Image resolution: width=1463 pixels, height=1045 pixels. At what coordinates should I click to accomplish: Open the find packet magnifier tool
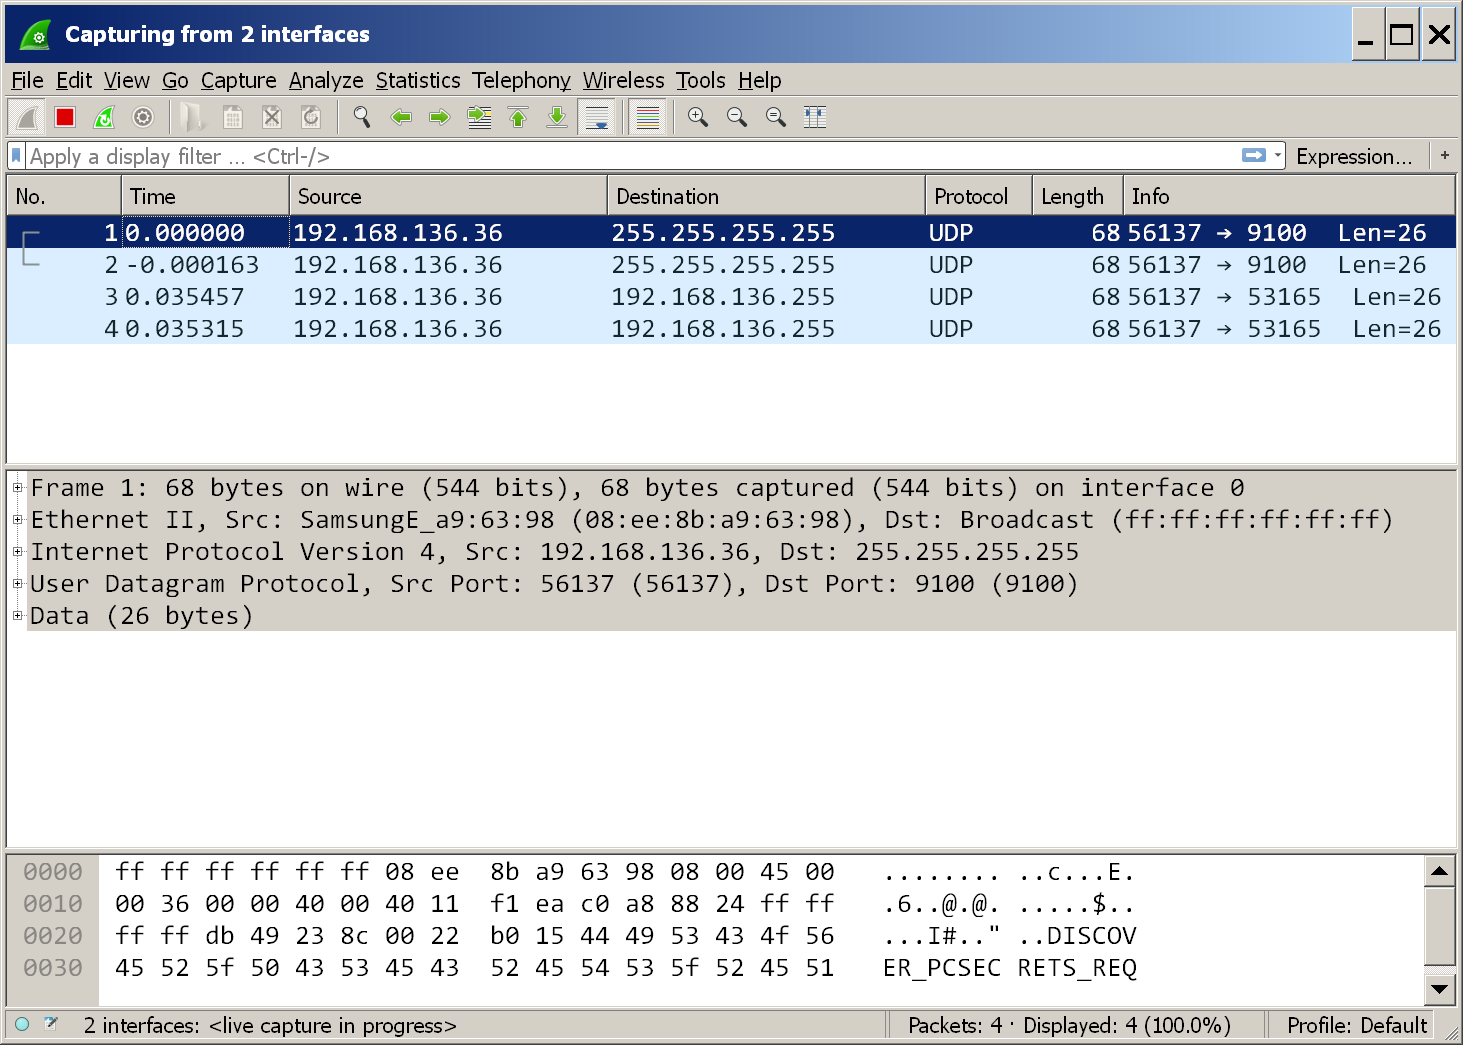pyautogui.click(x=361, y=118)
